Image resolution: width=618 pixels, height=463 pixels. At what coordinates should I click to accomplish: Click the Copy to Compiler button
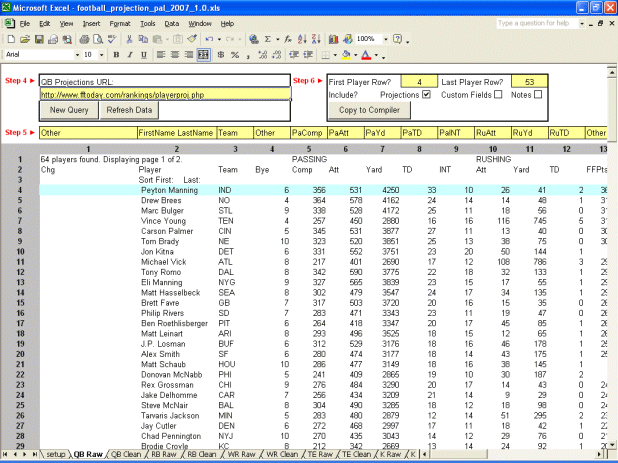pyautogui.click(x=369, y=110)
